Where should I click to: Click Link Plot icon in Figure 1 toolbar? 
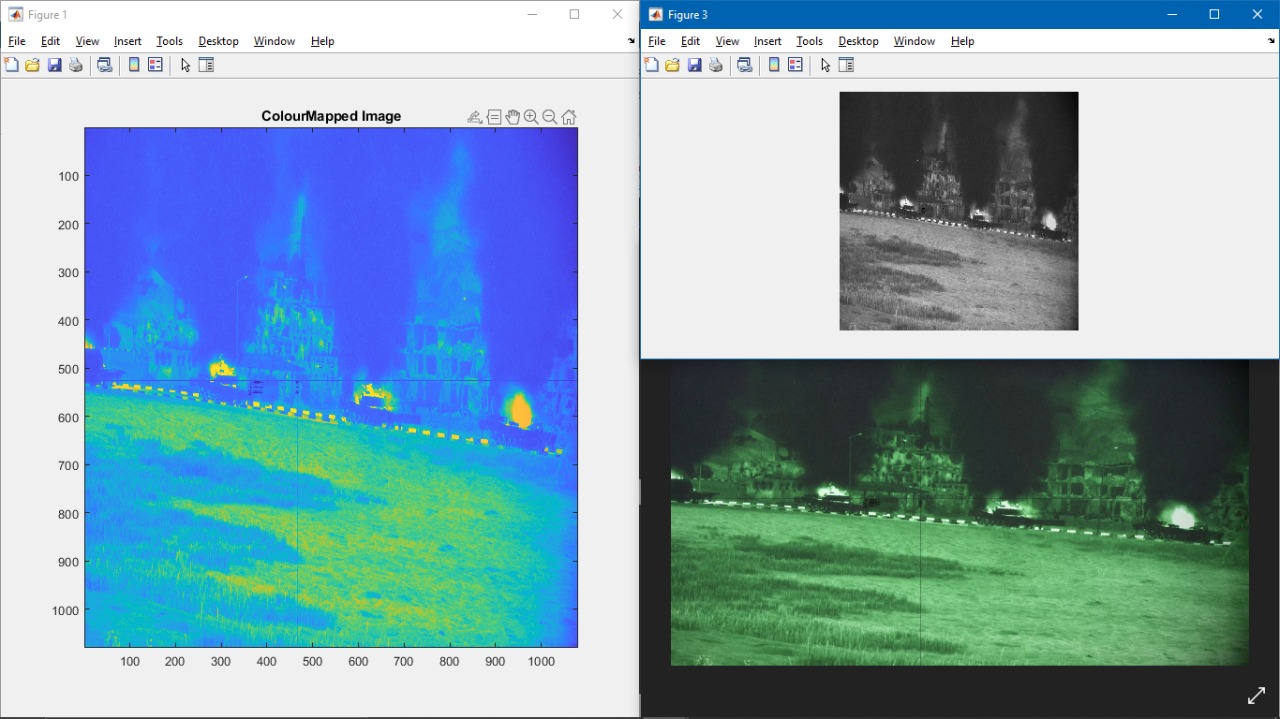coord(104,65)
